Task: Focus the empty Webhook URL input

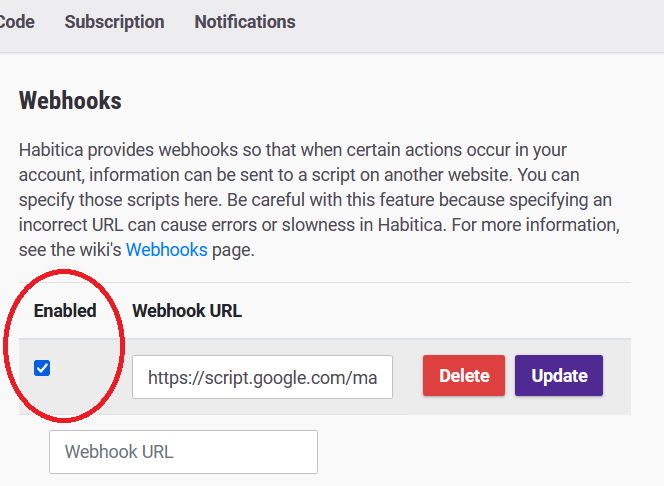Action: [x=183, y=452]
